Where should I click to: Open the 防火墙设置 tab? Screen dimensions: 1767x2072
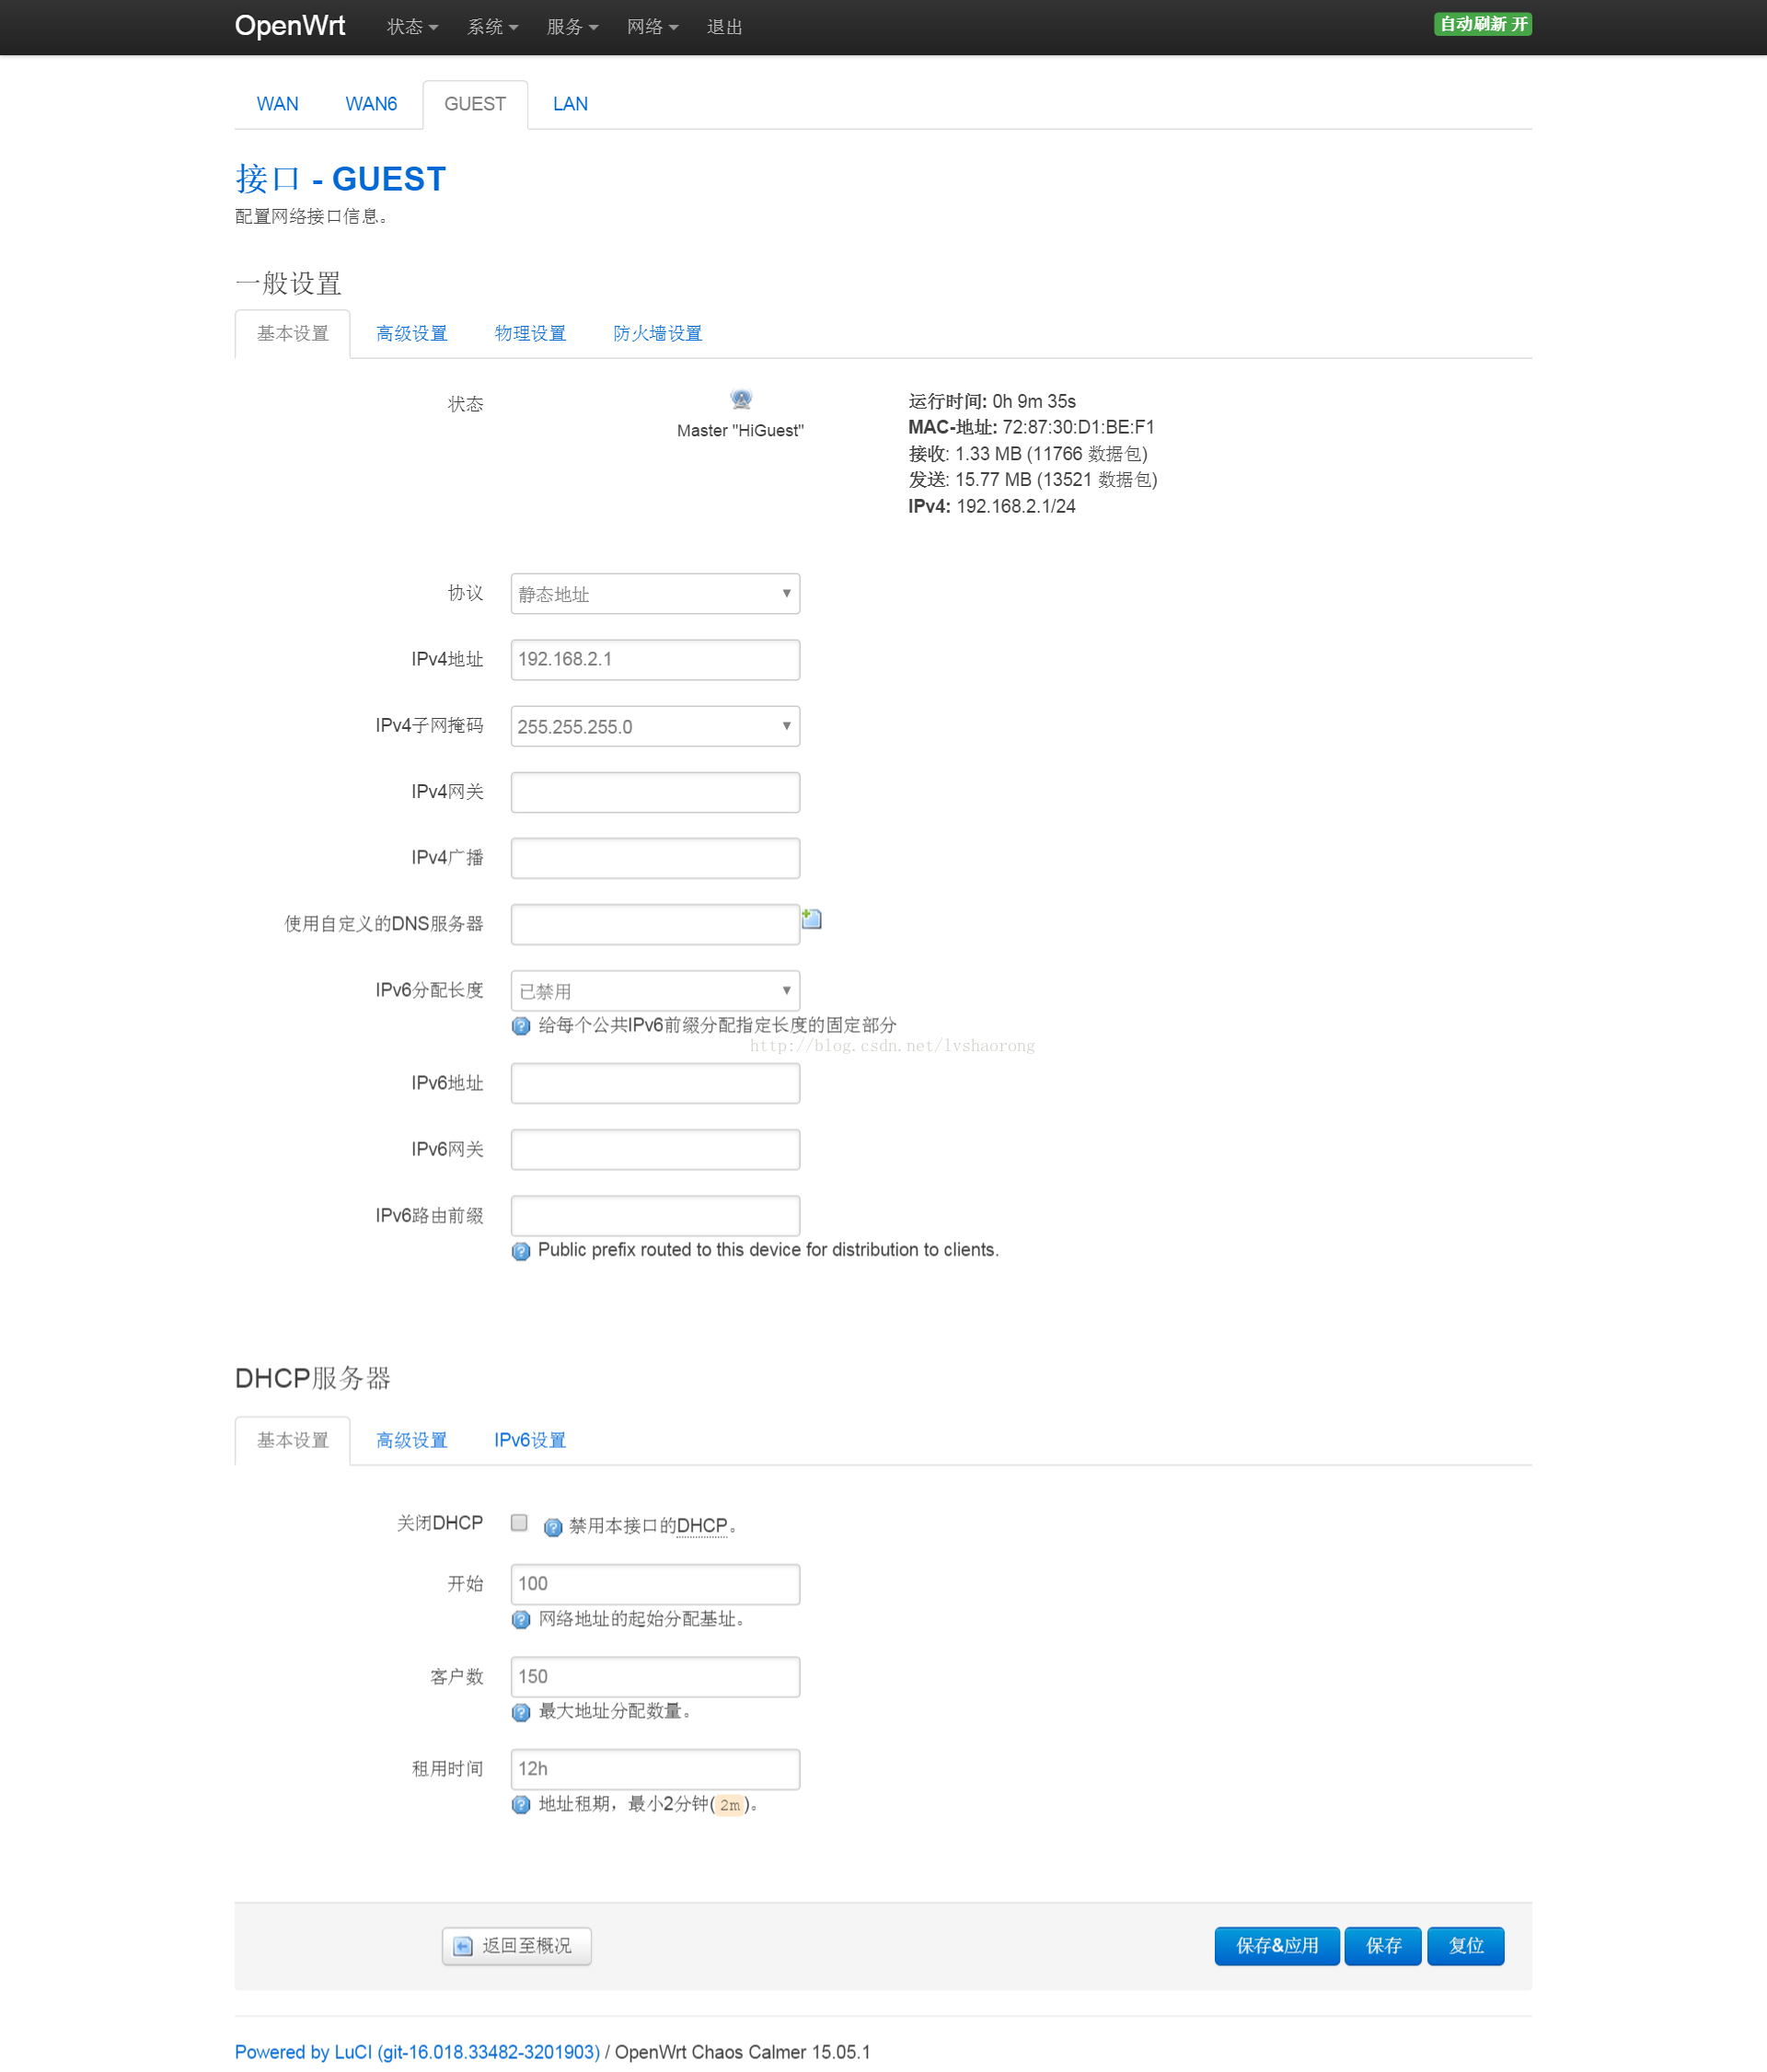point(657,334)
